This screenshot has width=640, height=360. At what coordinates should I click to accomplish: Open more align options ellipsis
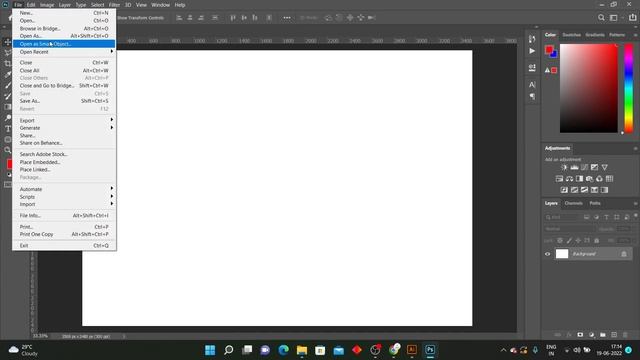pyautogui.click(x=287, y=18)
